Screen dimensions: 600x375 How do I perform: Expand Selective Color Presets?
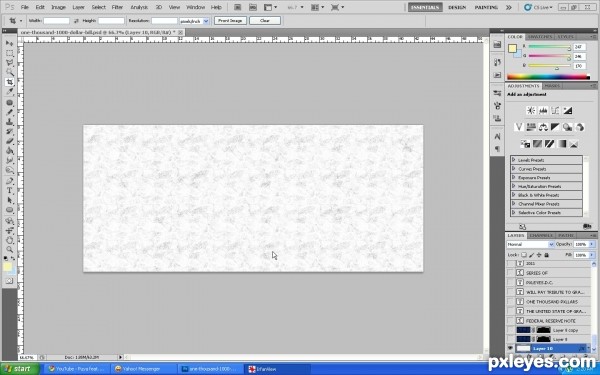pos(514,212)
